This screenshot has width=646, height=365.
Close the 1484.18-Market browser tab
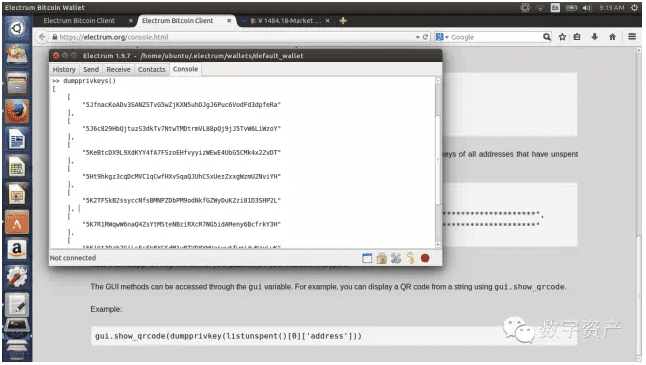[x=328, y=21]
